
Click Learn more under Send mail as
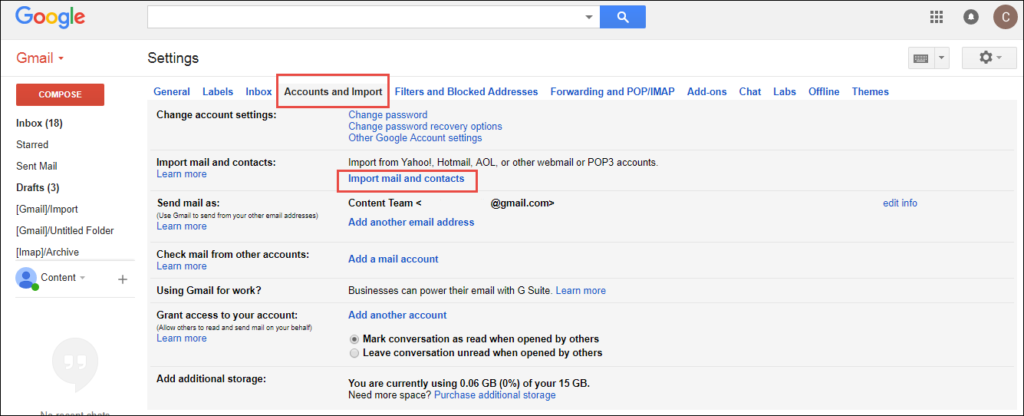click(x=182, y=227)
